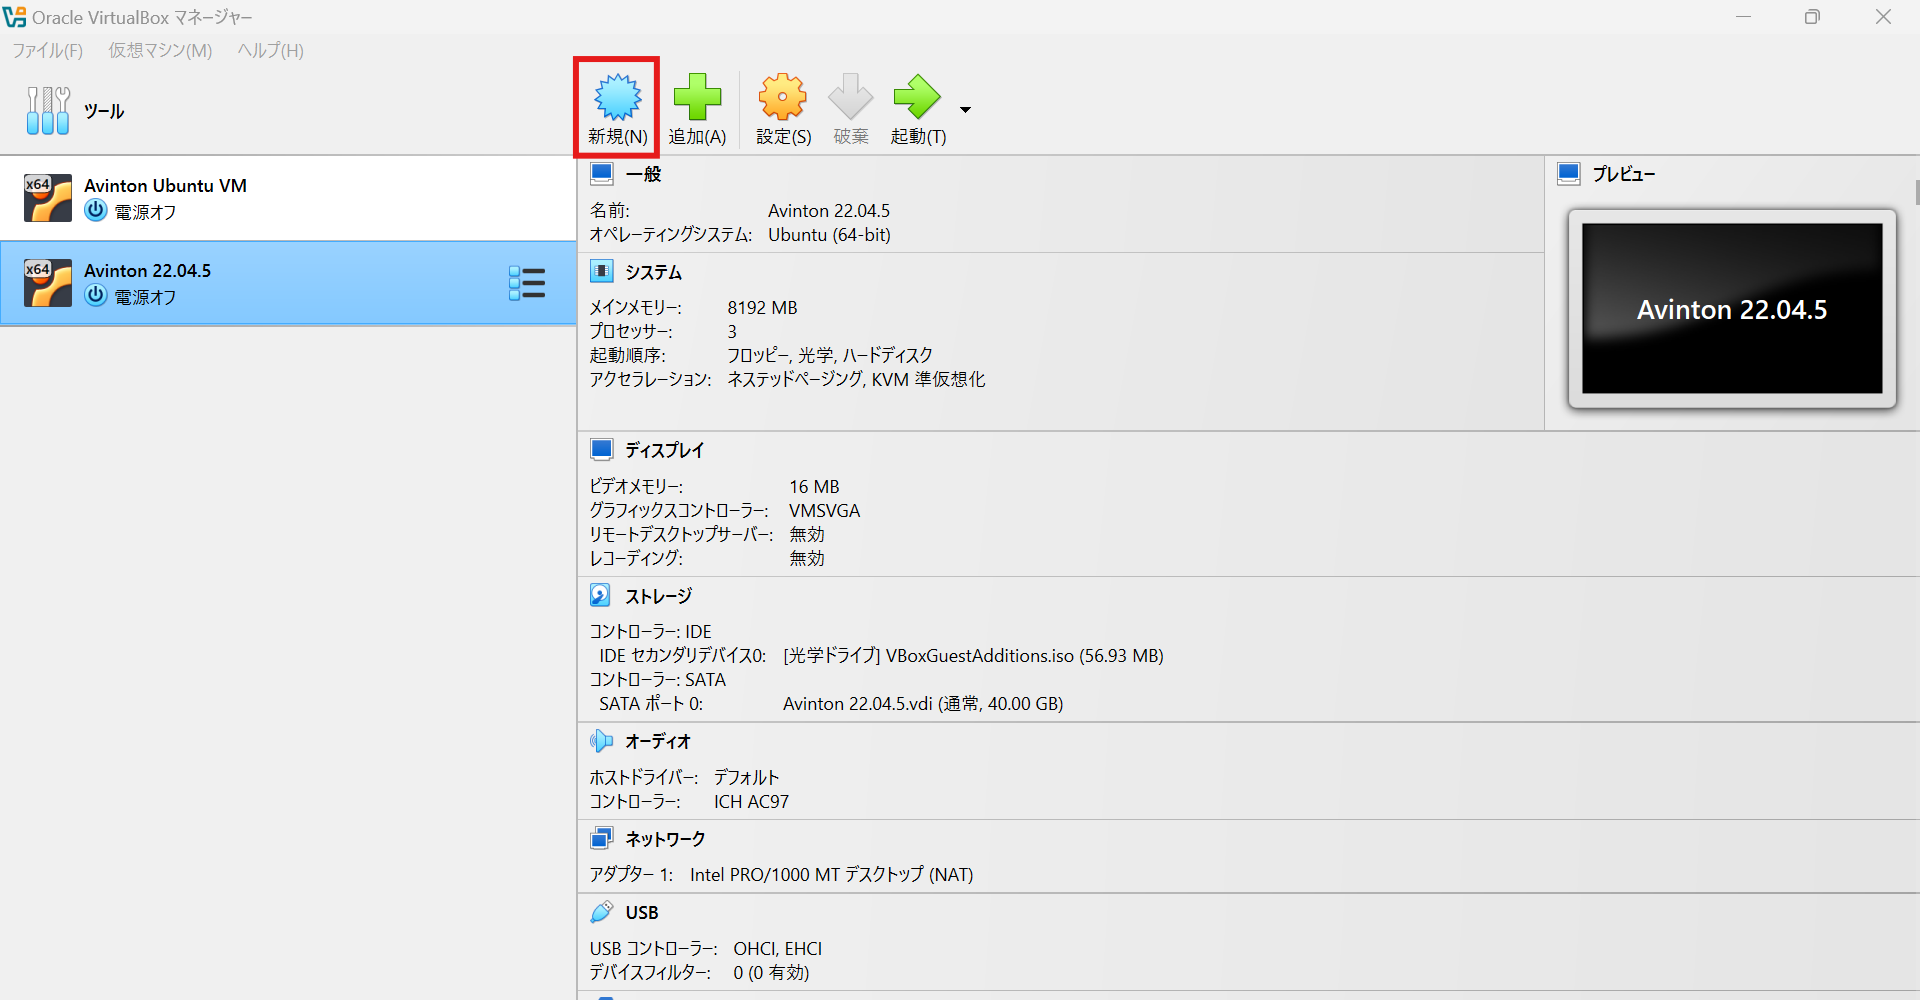
Task: Open the 起動 dropdown arrow
Action: point(965,110)
